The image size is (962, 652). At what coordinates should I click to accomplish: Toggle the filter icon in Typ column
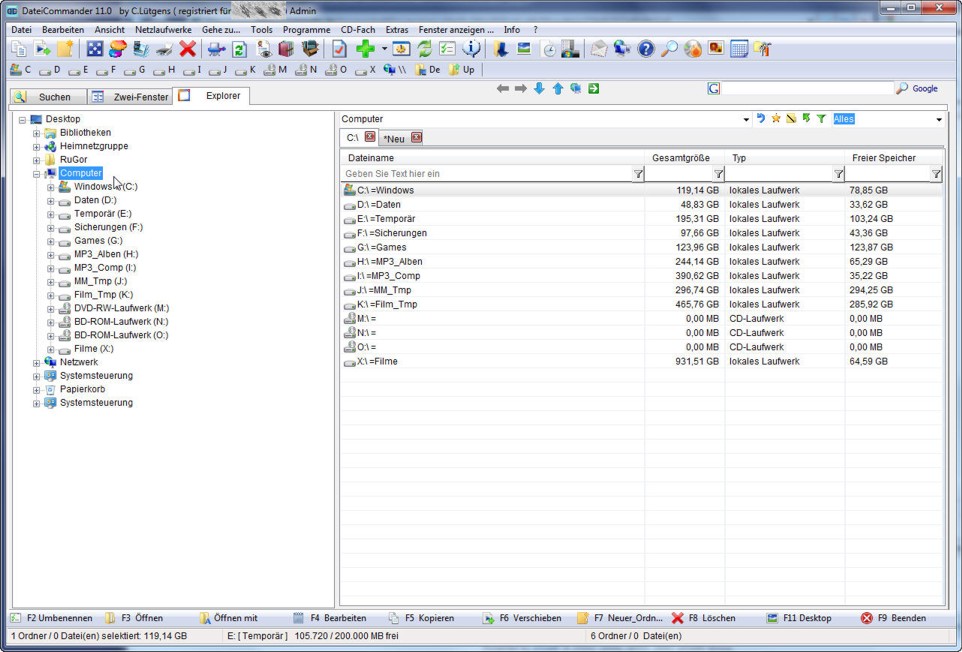pos(838,174)
